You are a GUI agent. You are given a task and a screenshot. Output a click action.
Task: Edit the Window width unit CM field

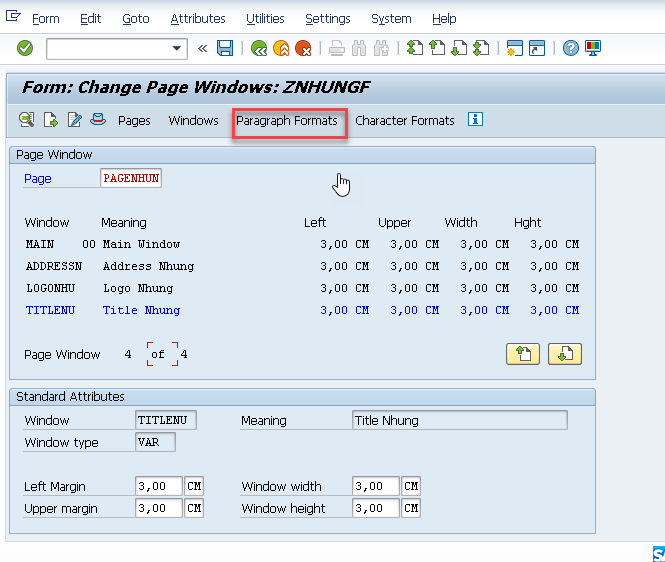click(411, 486)
